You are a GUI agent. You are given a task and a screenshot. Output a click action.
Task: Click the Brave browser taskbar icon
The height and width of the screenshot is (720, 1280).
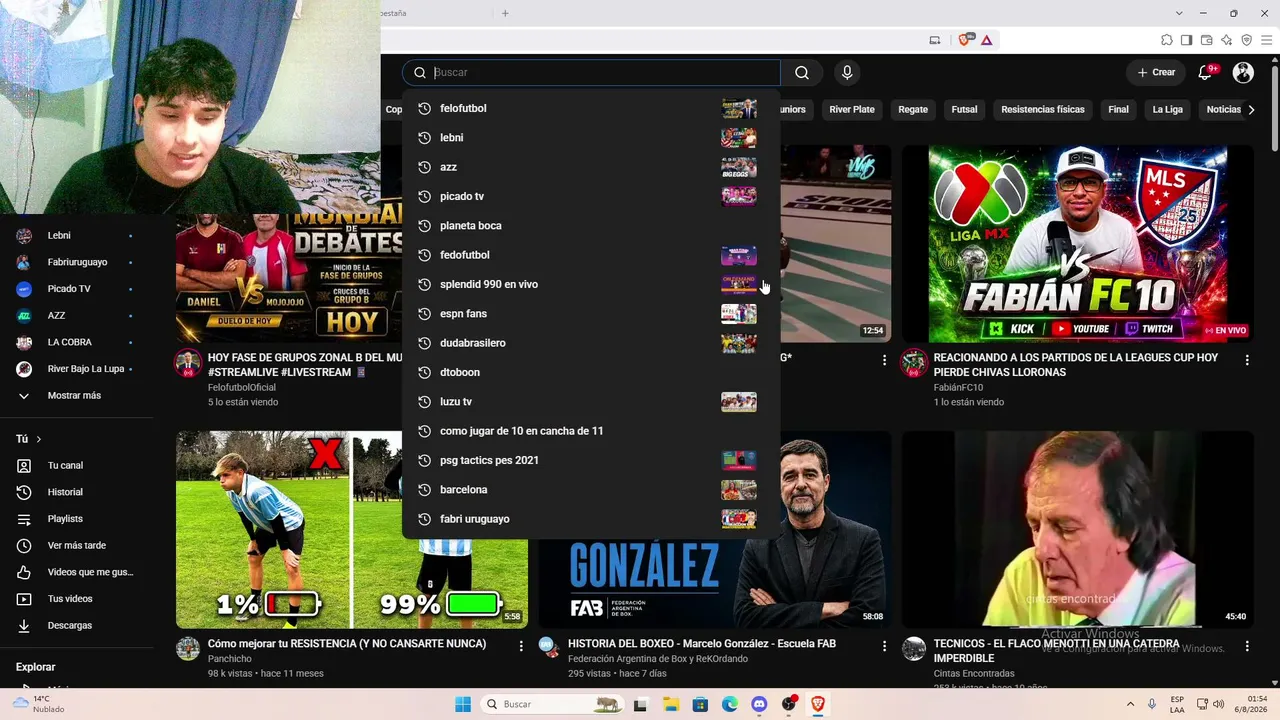click(x=818, y=704)
